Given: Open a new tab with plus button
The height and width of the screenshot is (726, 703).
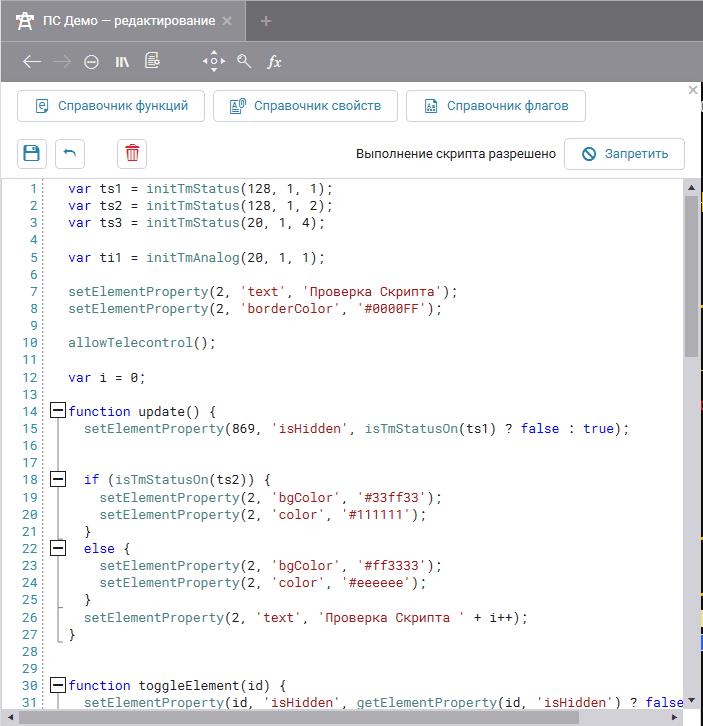Looking at the screenshot, I should (266, 21).
